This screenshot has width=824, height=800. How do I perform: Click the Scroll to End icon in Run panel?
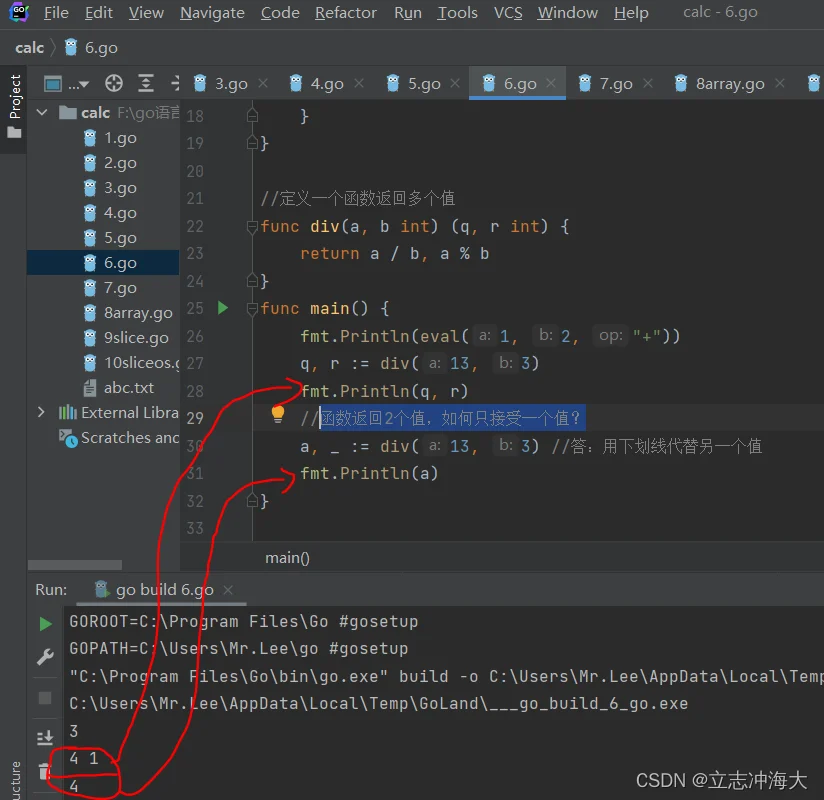click(x=45, y=737)
